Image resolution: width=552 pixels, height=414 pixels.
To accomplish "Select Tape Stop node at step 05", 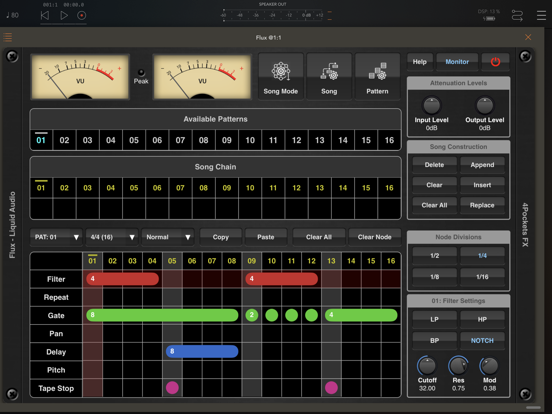I will pyautogui.click(x=172, y=388).
